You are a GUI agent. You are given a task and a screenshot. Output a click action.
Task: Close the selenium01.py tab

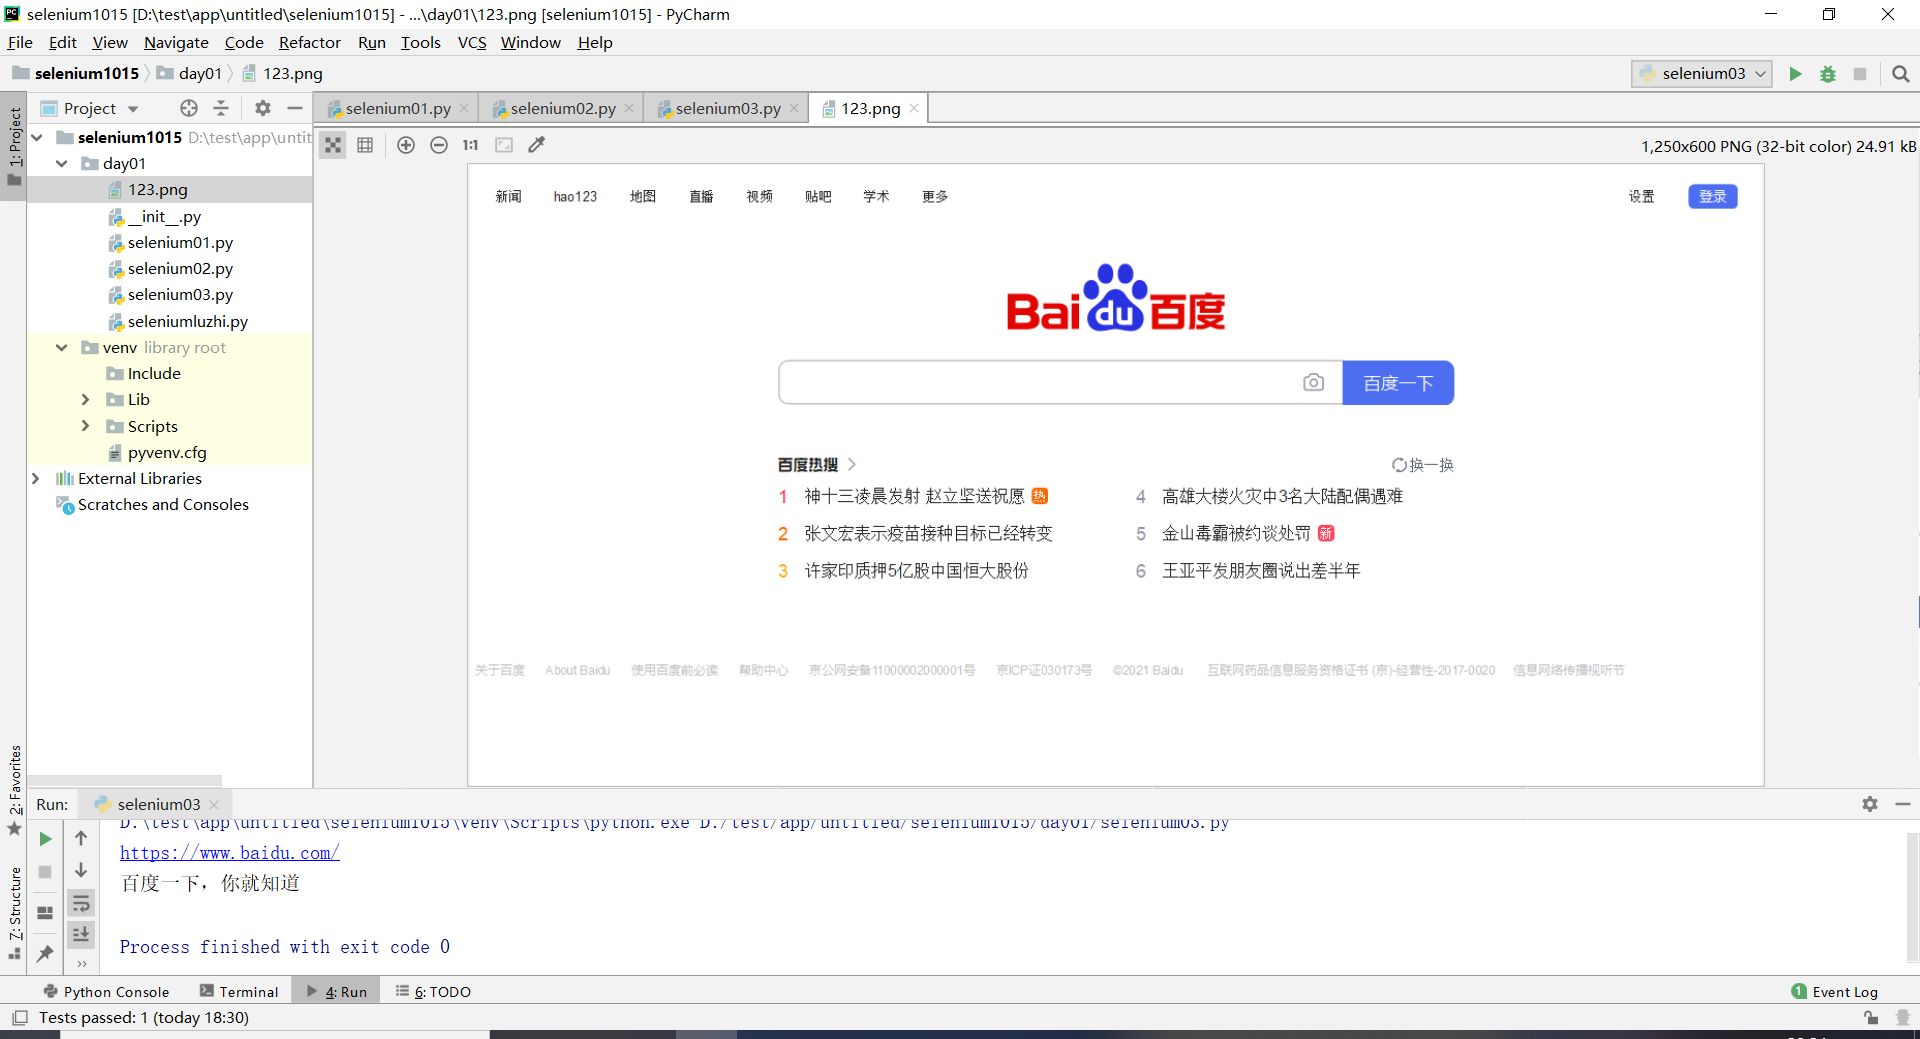click(464, 108)
